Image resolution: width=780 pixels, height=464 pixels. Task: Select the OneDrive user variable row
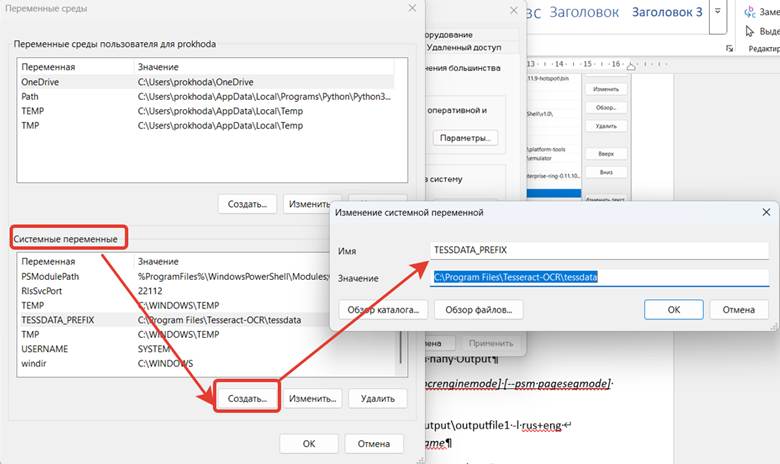[207, 82]
